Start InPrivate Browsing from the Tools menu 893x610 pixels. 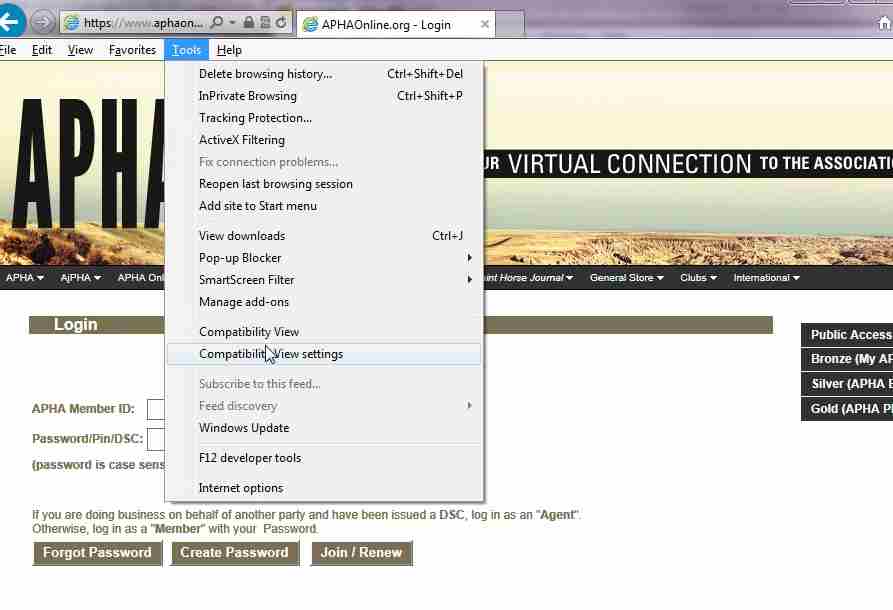pyautogui.click(x=325, y=96)
